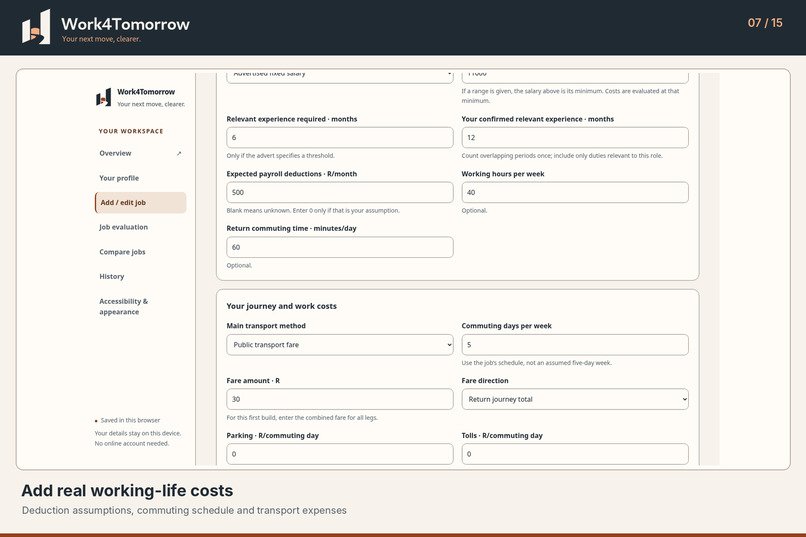The width and height of the screenshot is (806, 537).
Task: Click Relevant experience required months field
Action: click(340, 138)
